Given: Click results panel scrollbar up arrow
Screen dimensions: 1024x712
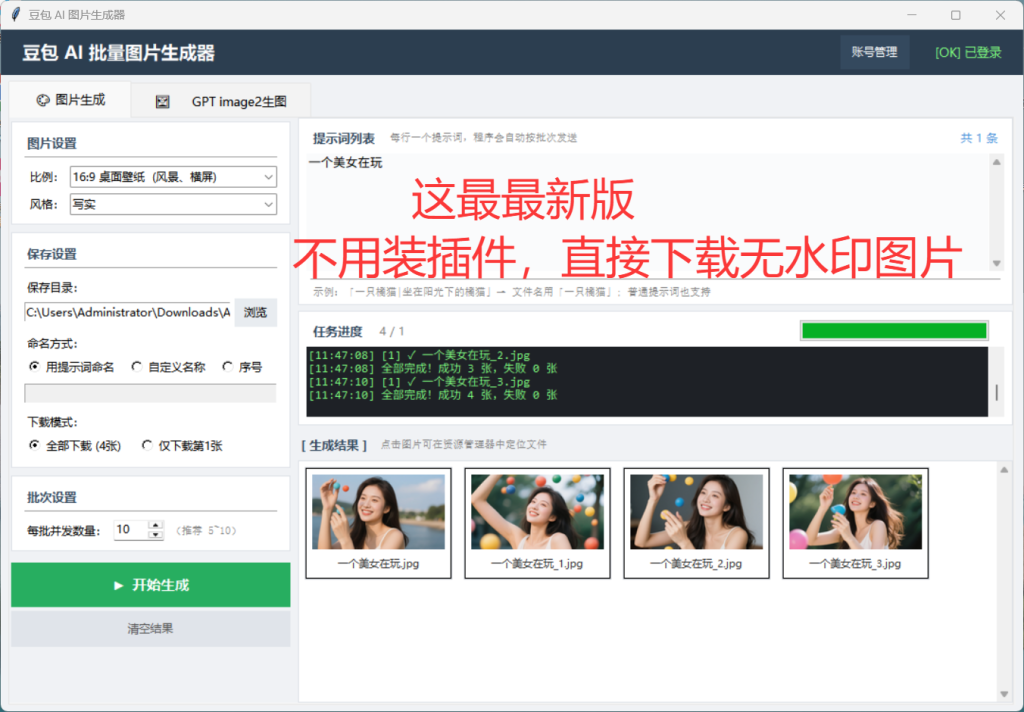Looking at the screenshot, I should click(1004, 470).
